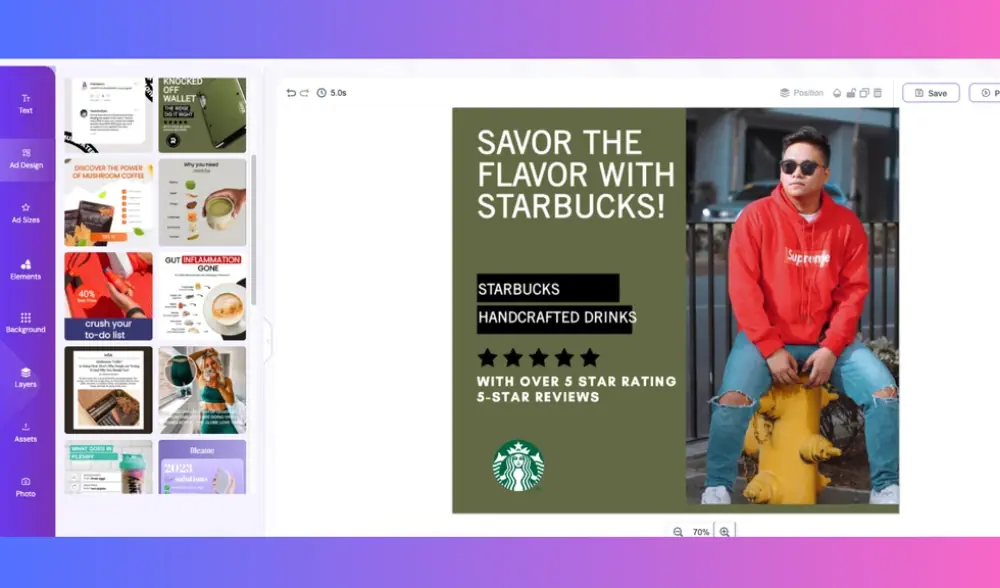Open the 5.0s duration setting
1000x588 pixels.
coord(332,93)
